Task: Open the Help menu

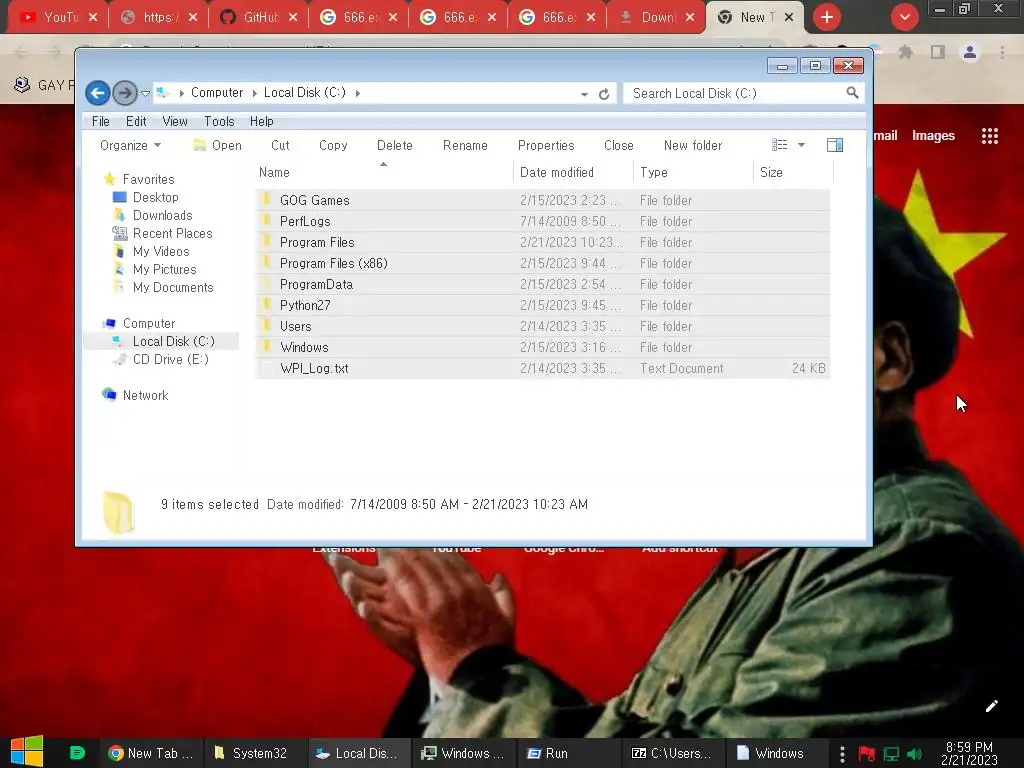Action: (x=261, y=121)
